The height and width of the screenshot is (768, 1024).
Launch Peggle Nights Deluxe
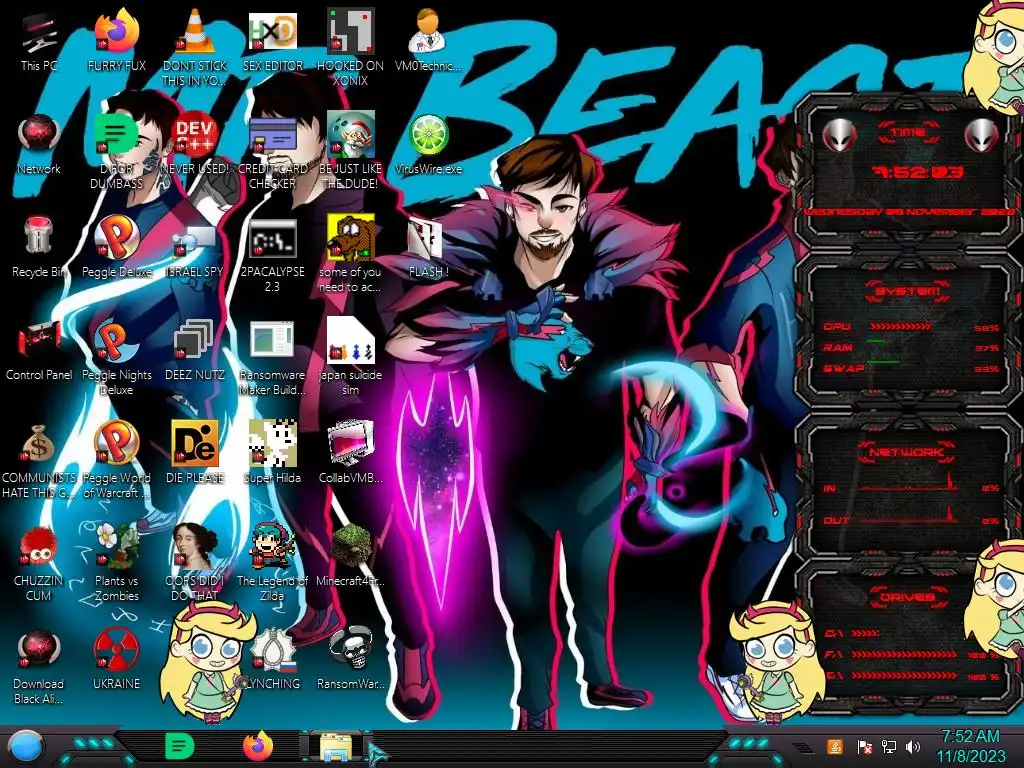[116, 359]
